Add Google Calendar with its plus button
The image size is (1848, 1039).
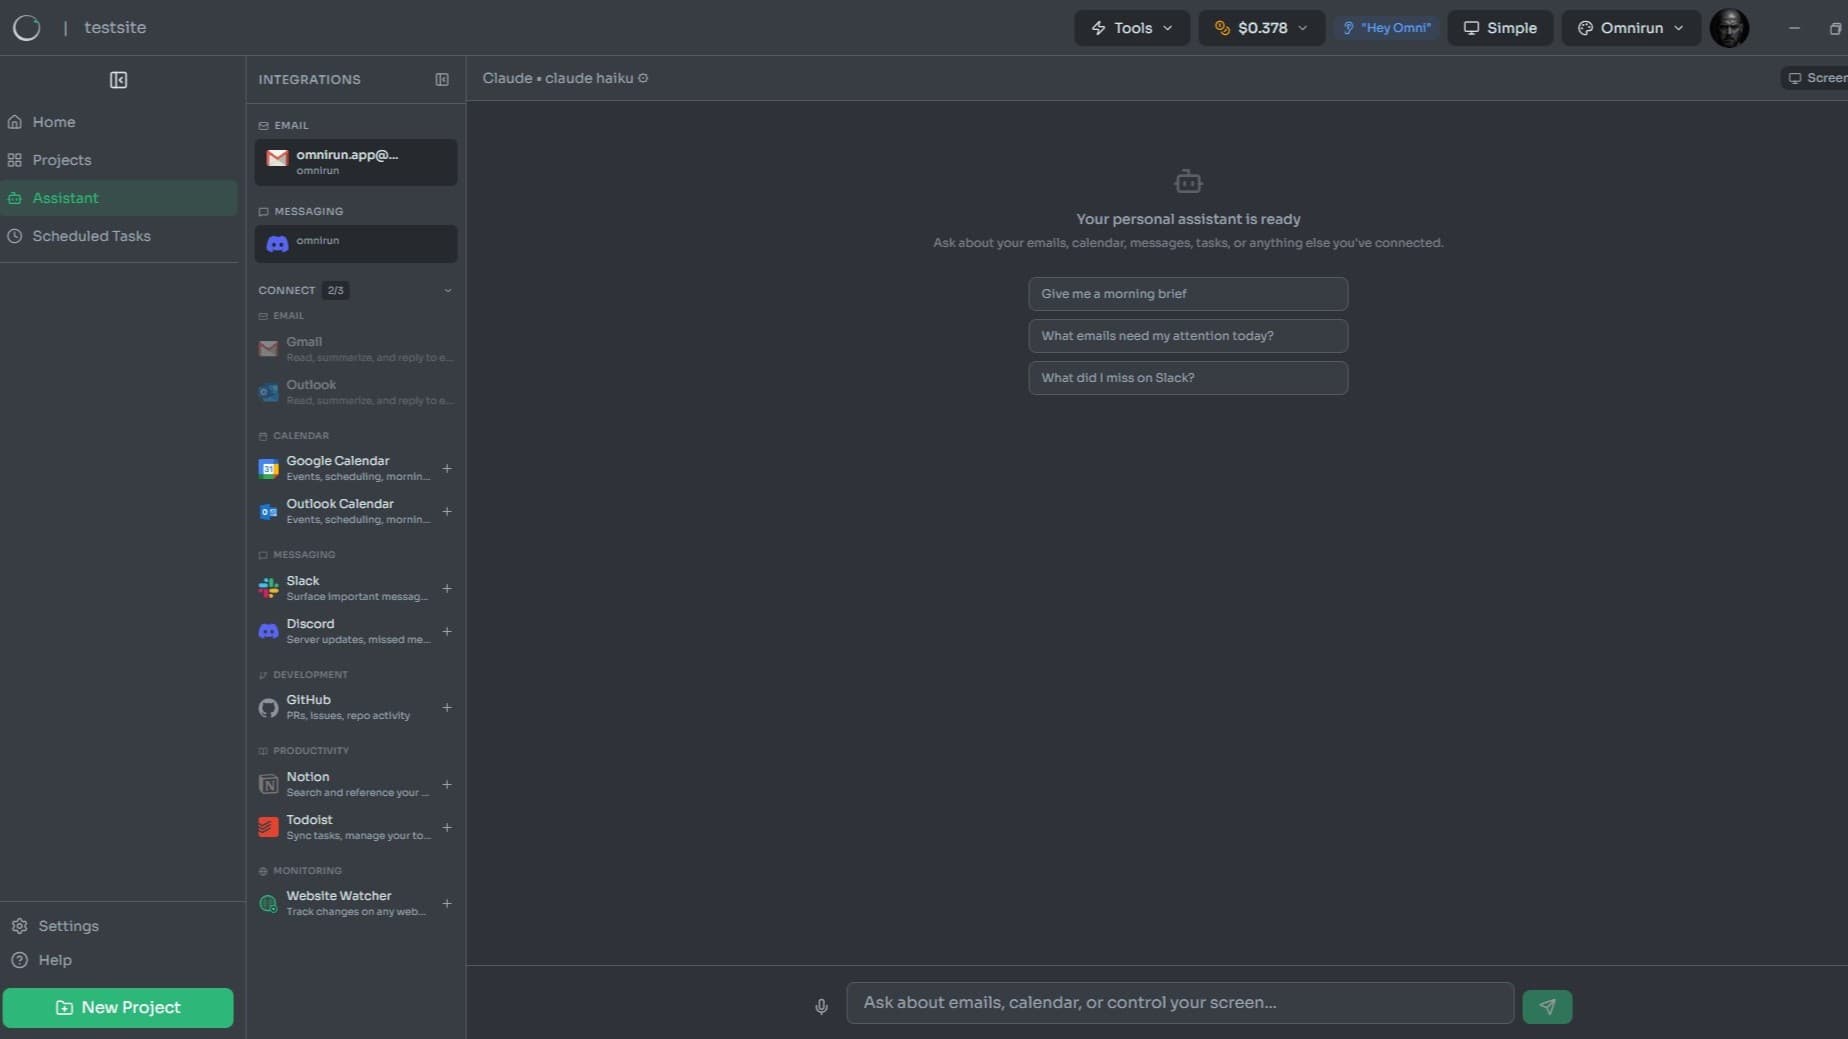447,468
